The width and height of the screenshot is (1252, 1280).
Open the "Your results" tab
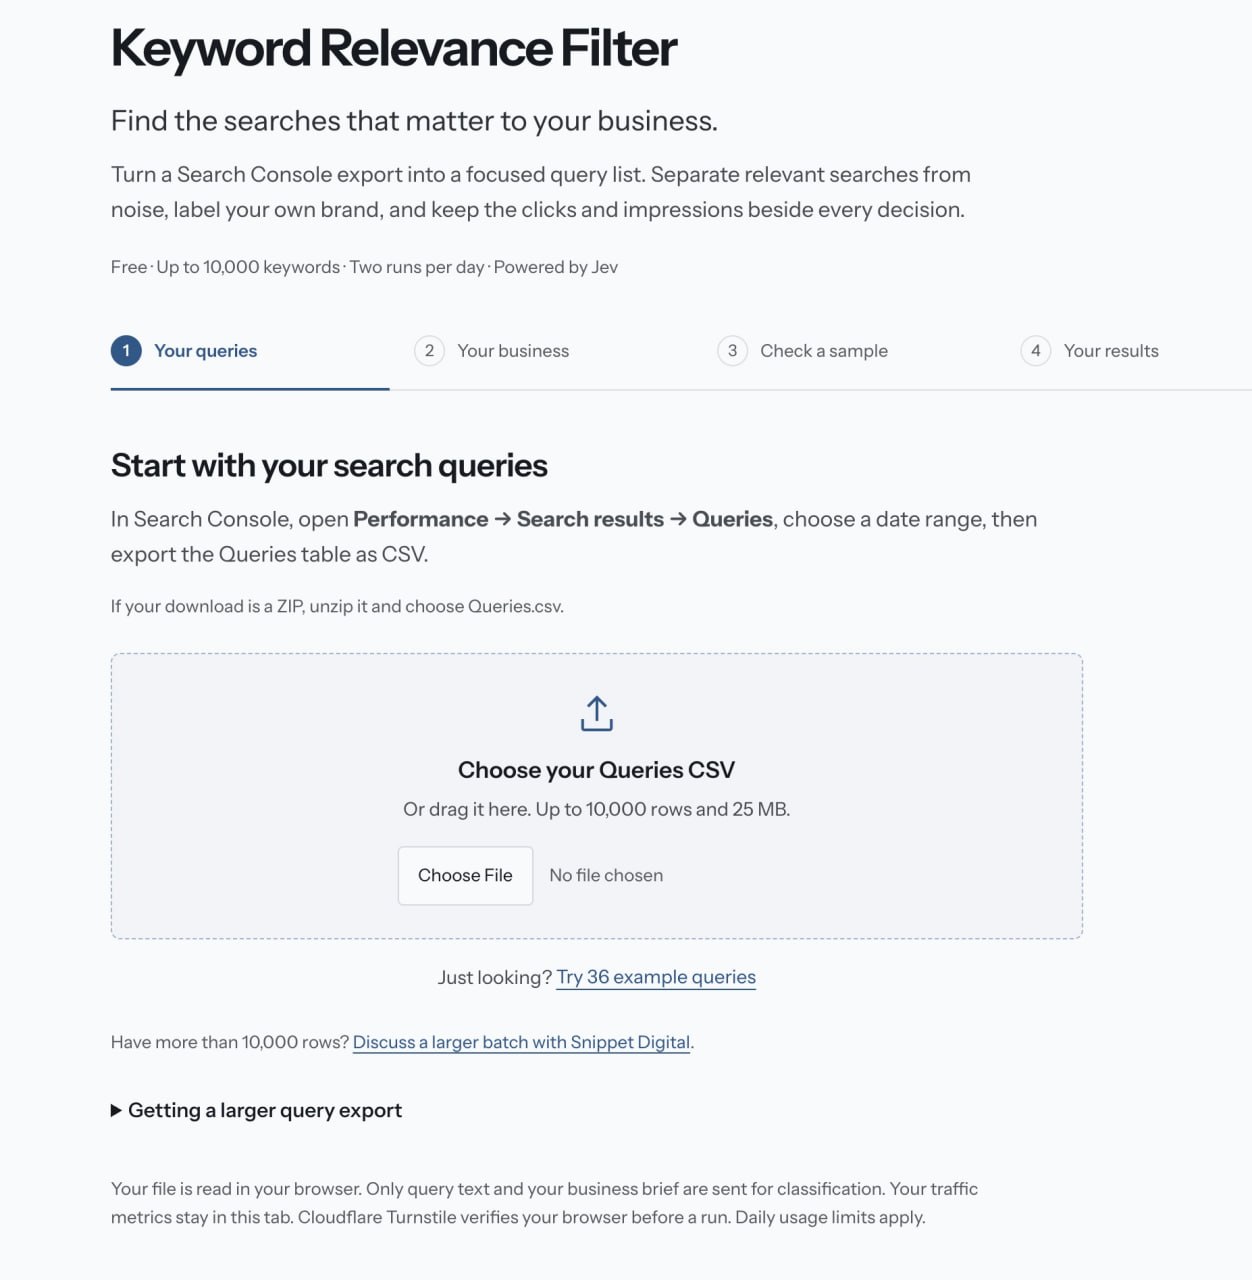coord(1111,351)
